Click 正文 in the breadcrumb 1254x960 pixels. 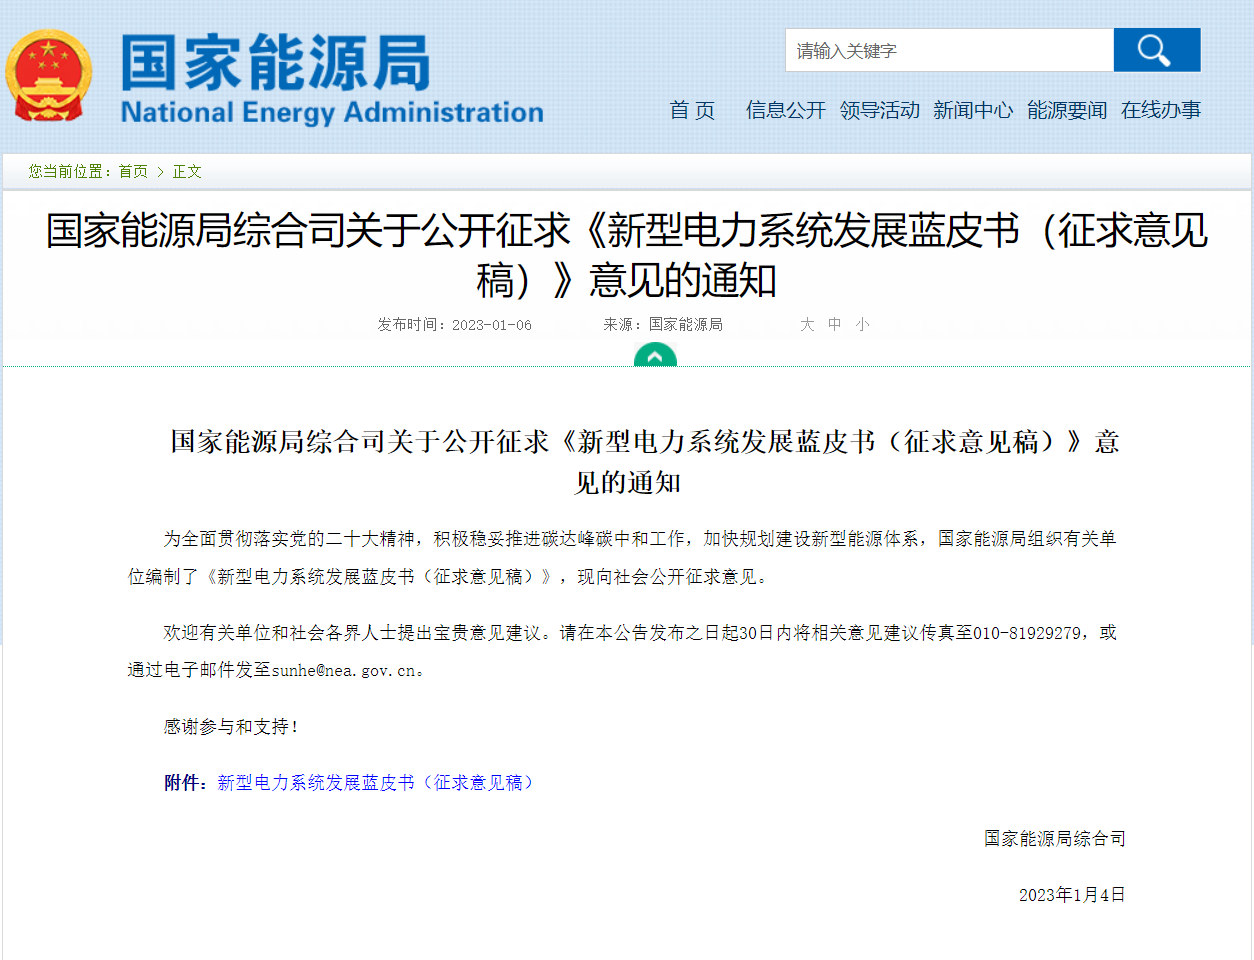point(187,172)
